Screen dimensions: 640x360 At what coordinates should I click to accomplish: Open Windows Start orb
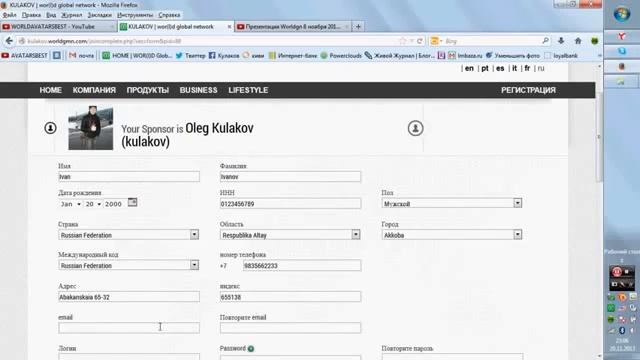coord(621,15)
